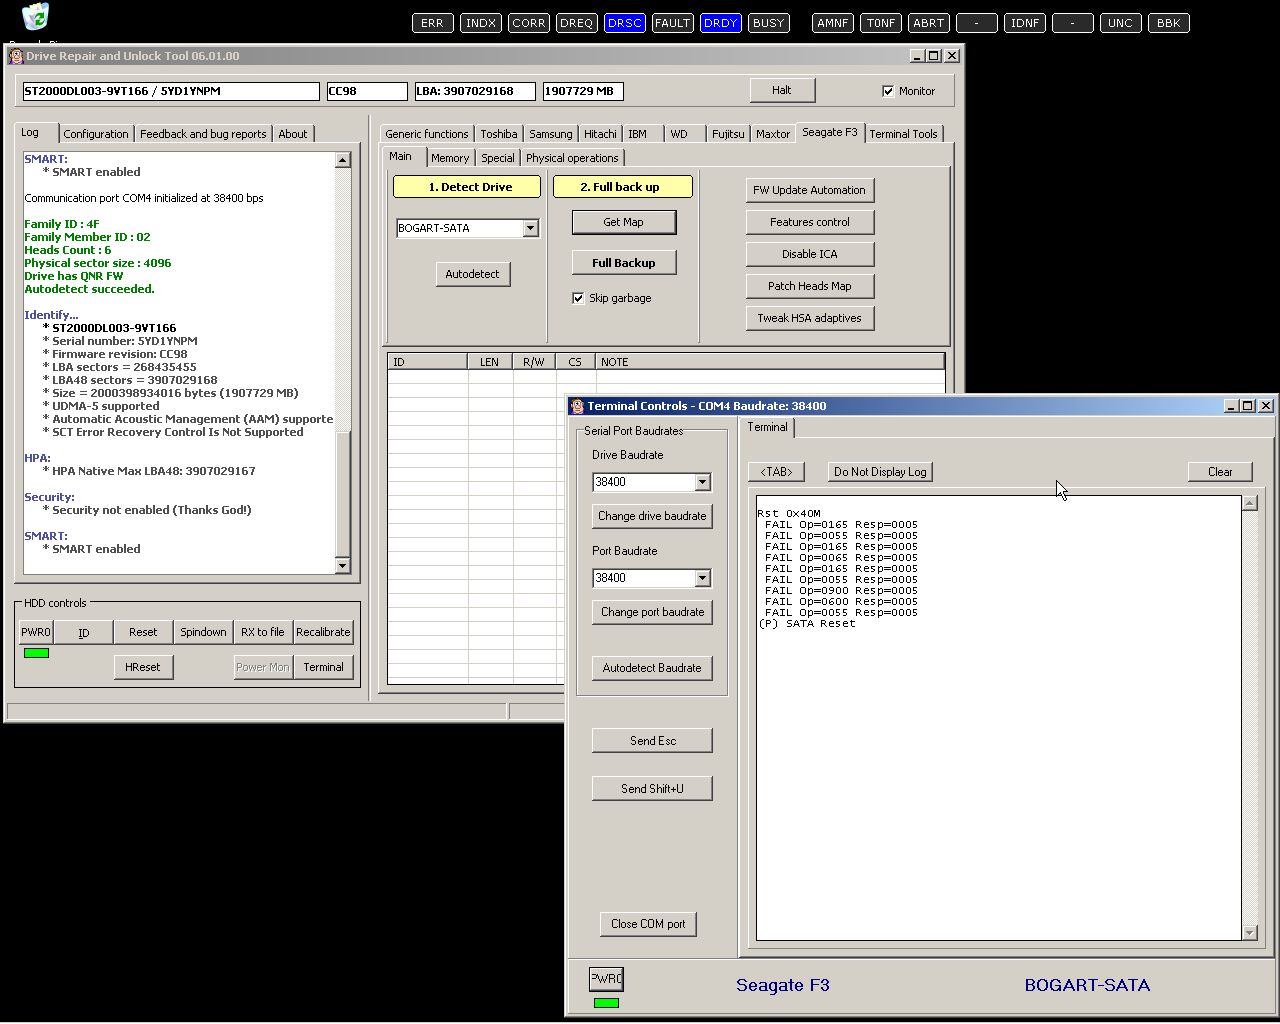Image resolution: width=1280 pixels, height=1024 pixels.
Task: Toggle the Monitor checkbox
Action: (888, 91)
